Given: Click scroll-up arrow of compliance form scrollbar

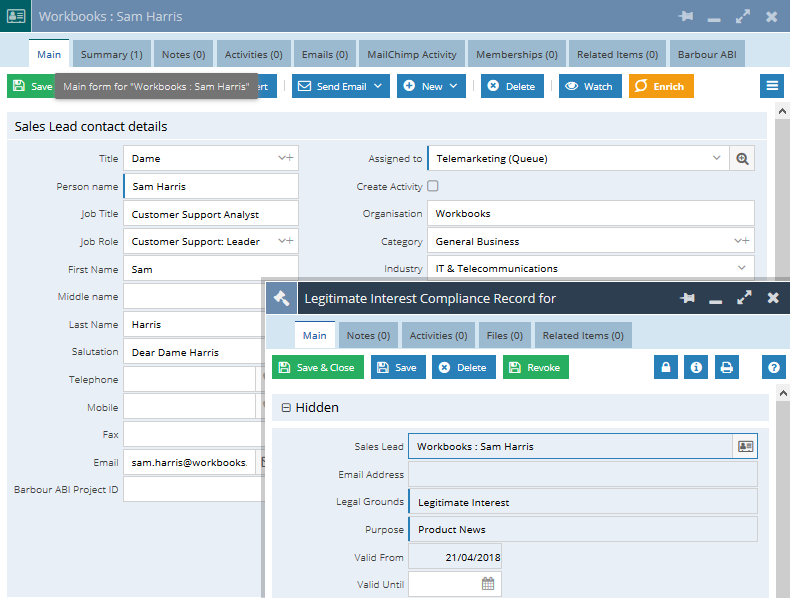Looking at the screenshot, I should (x=782, y=393).
